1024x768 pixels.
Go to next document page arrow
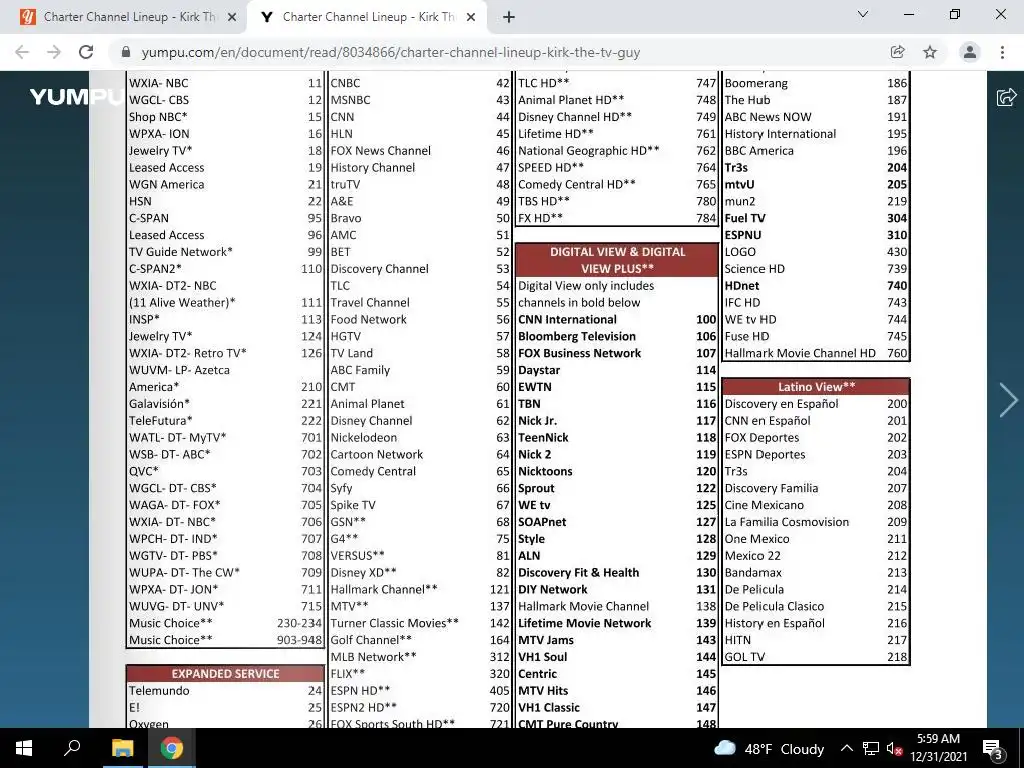pyautogui.click(x=1008, y=400)
